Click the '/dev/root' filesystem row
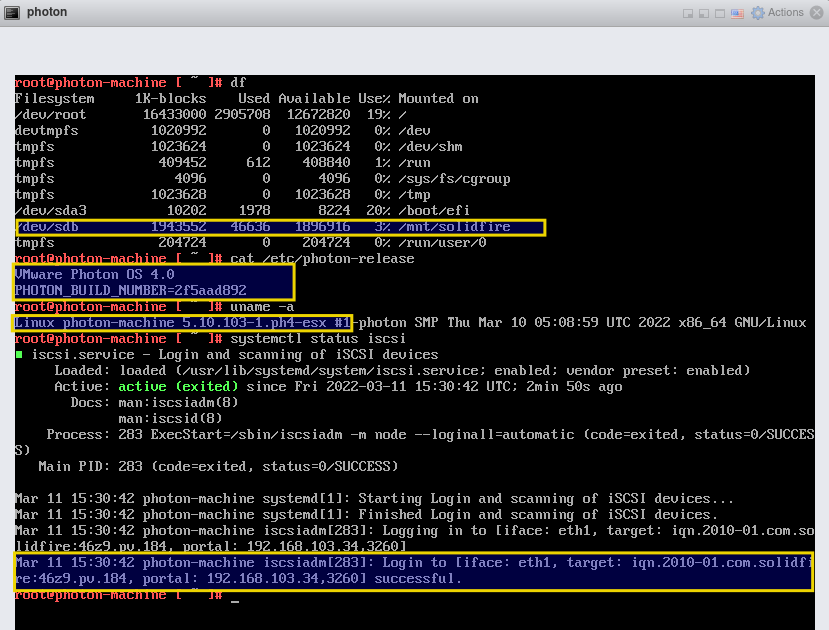 [209, 115]
